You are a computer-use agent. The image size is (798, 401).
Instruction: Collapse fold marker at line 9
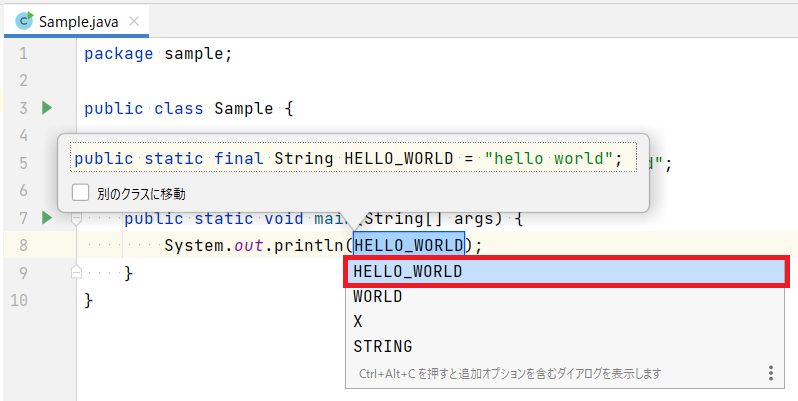point(76,273)
